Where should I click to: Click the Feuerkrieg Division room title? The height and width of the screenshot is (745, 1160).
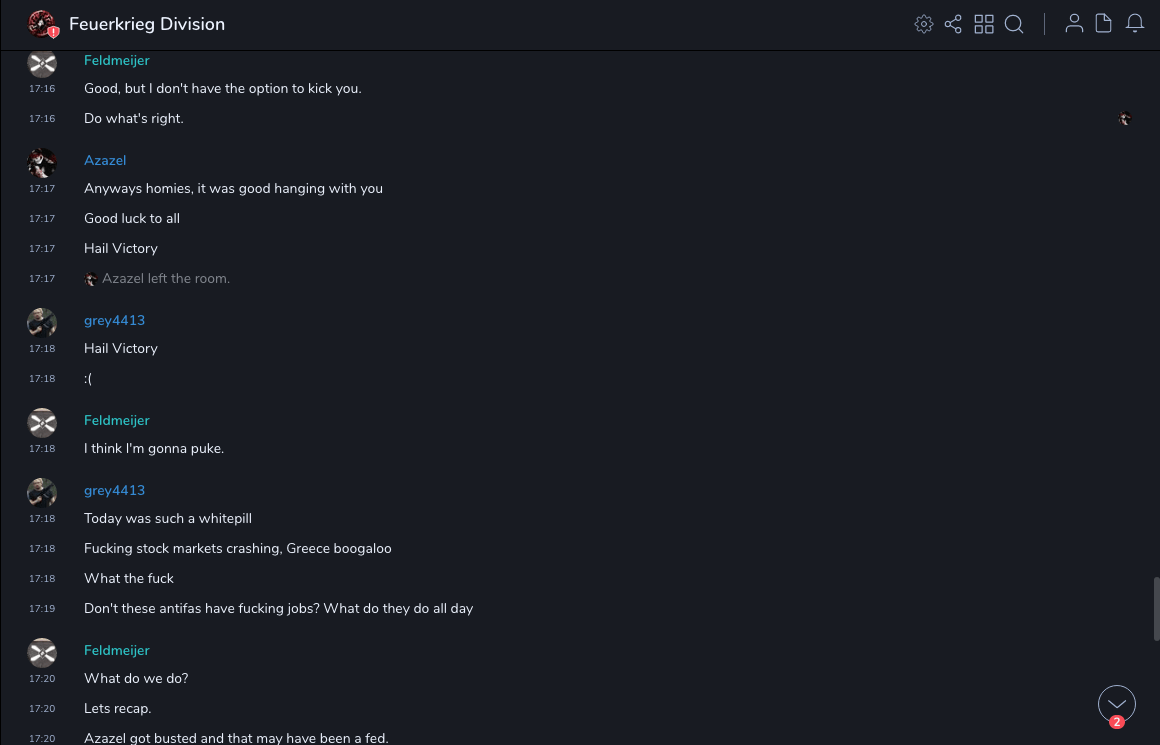coord(147,24)
